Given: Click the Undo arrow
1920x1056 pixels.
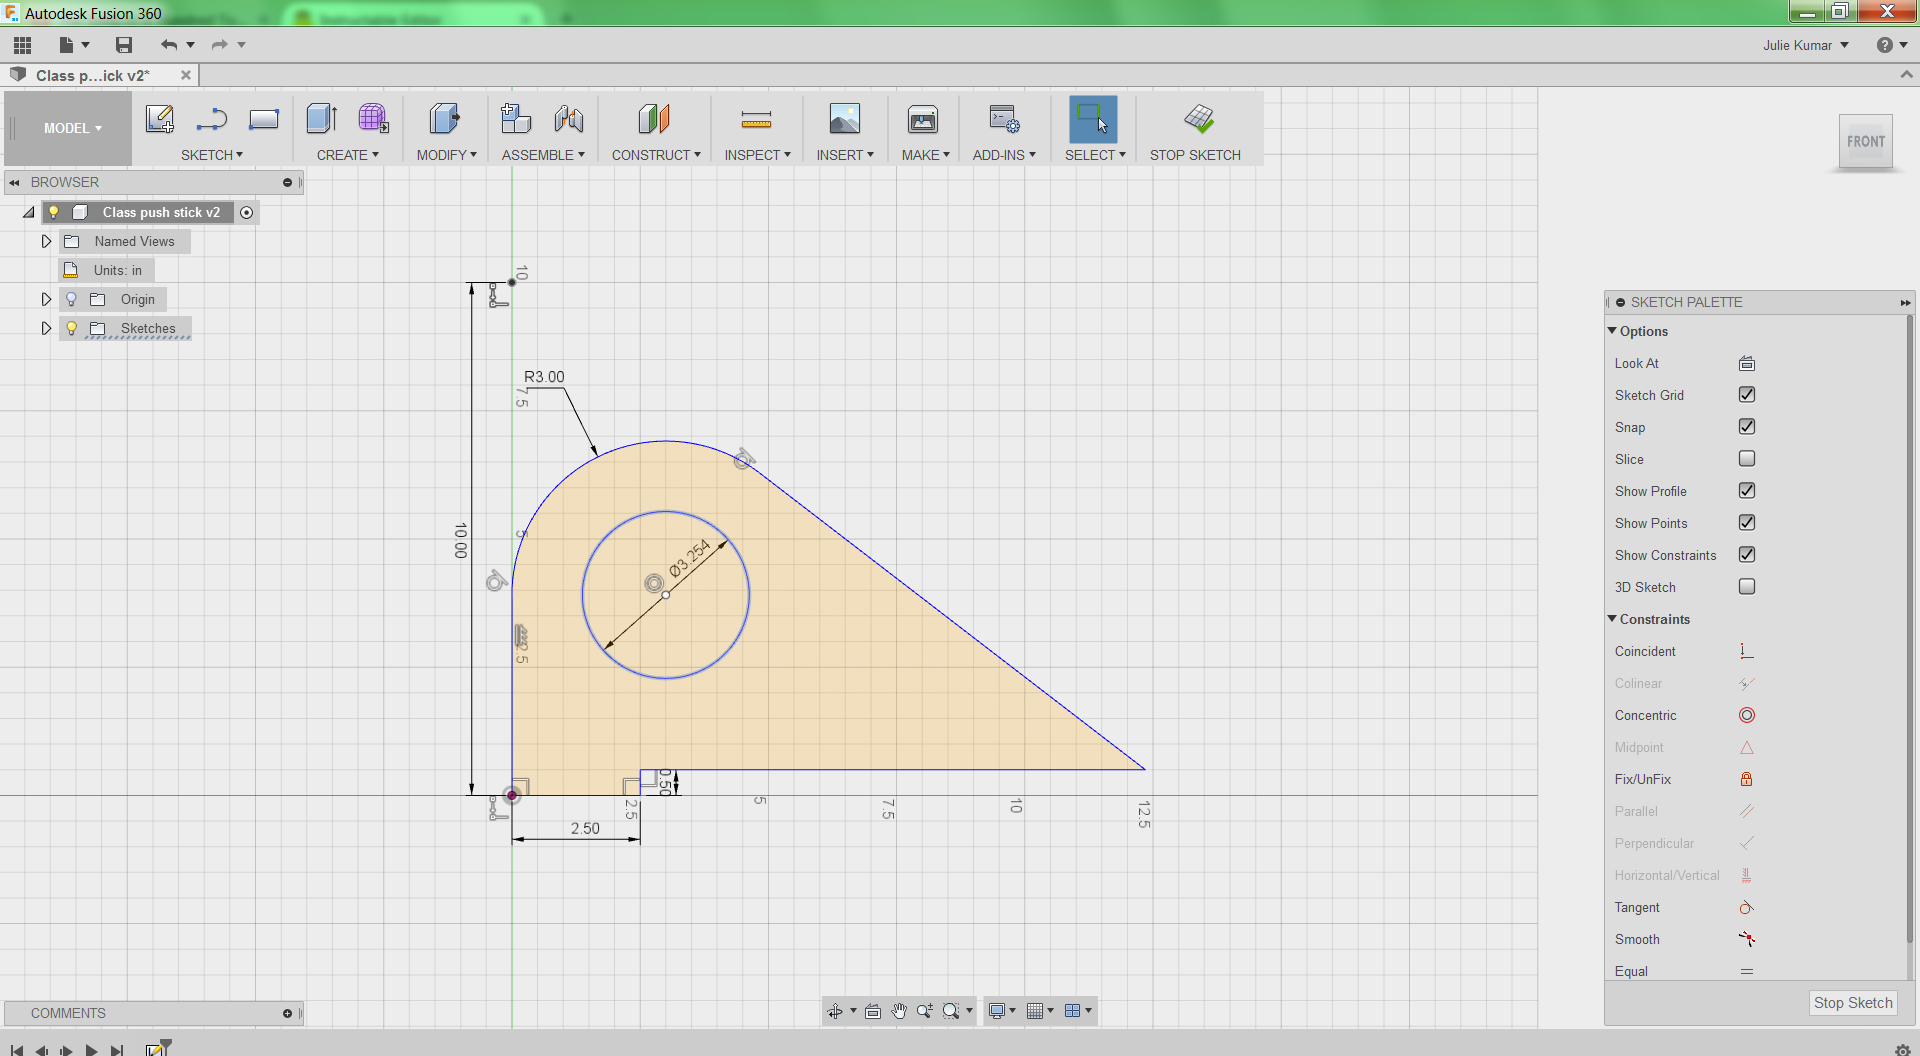Looking at the screenshot, I should (169, 45).
